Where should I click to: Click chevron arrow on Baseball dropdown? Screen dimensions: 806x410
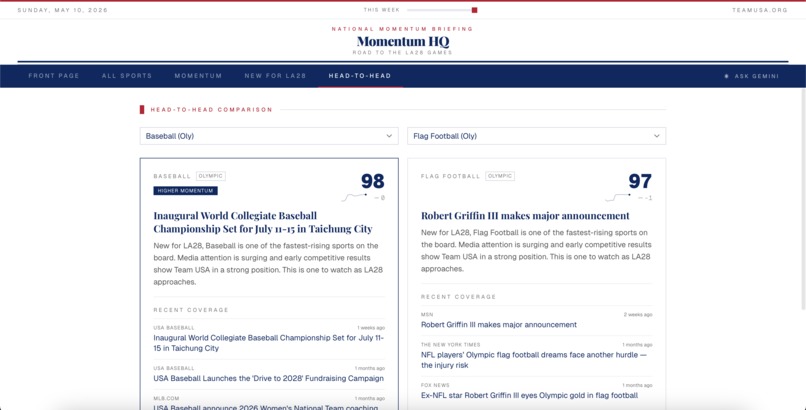pos(389,136)
